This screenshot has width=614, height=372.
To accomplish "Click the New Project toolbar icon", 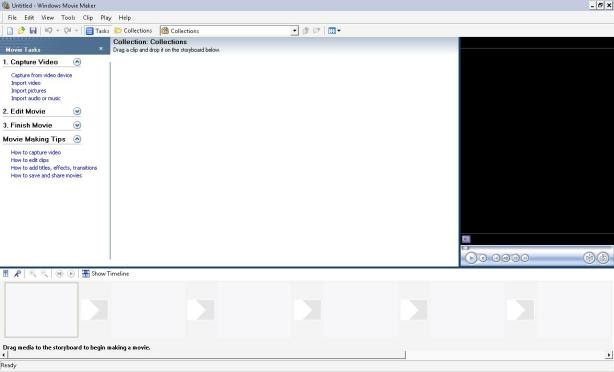I will pos(10,31).
